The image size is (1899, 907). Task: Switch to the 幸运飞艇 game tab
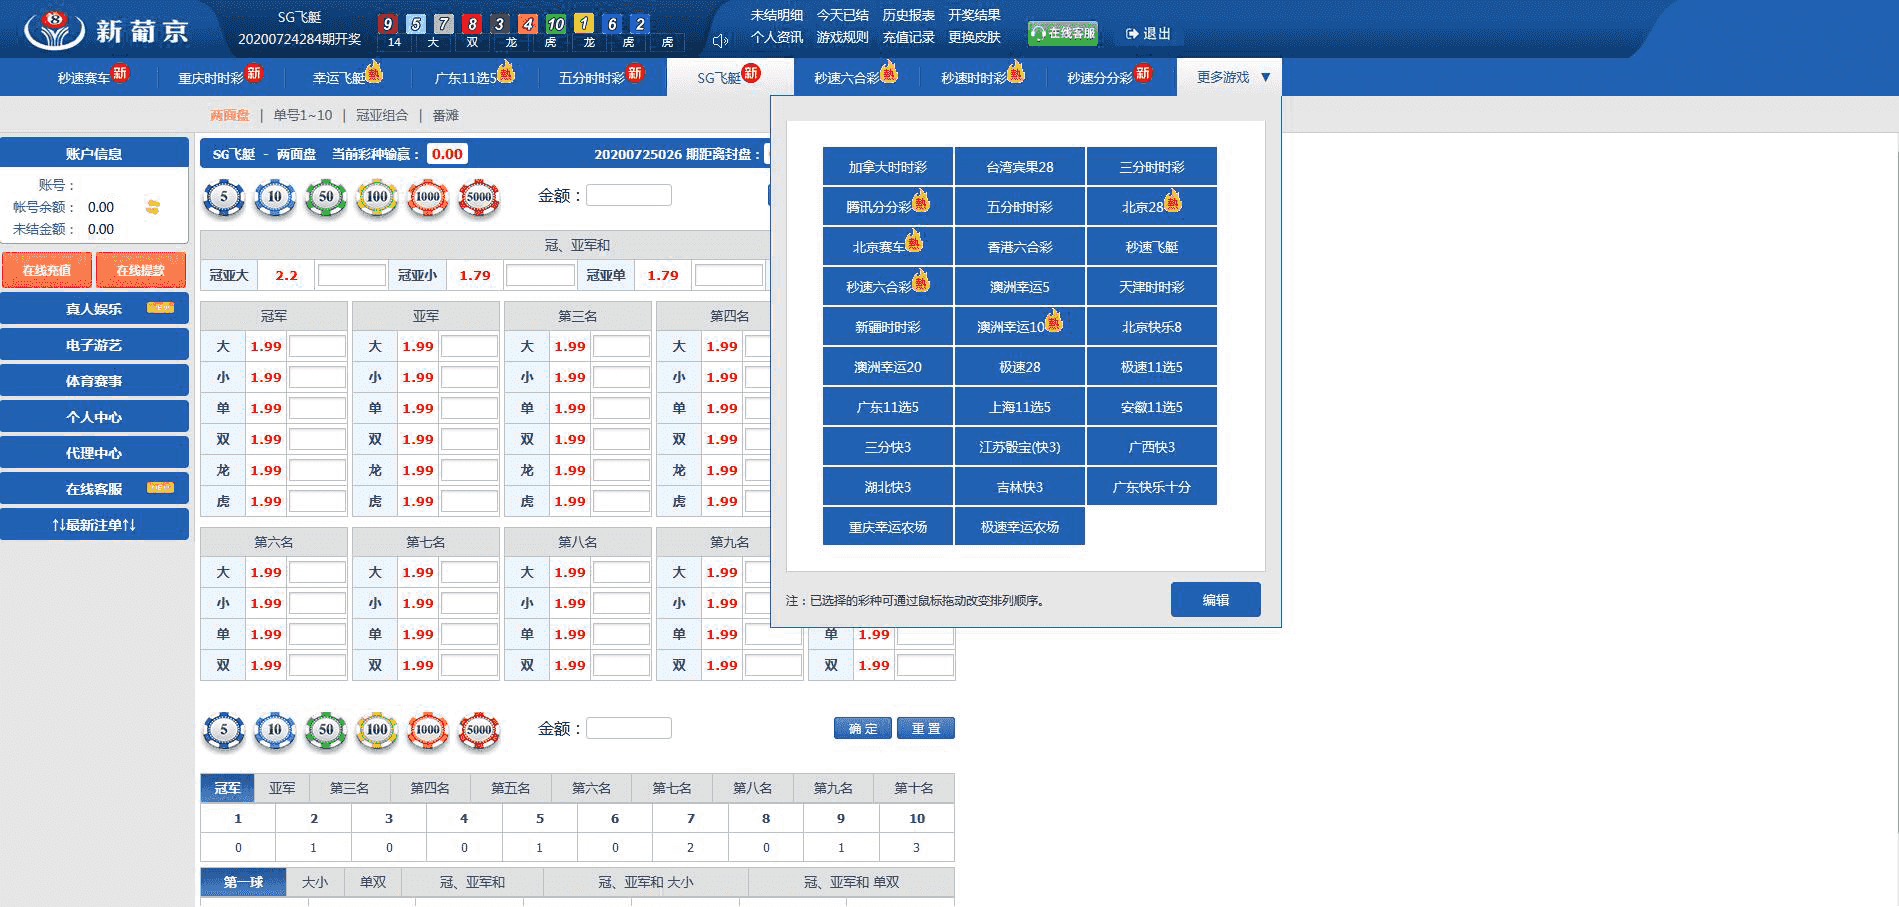point(340,77)
